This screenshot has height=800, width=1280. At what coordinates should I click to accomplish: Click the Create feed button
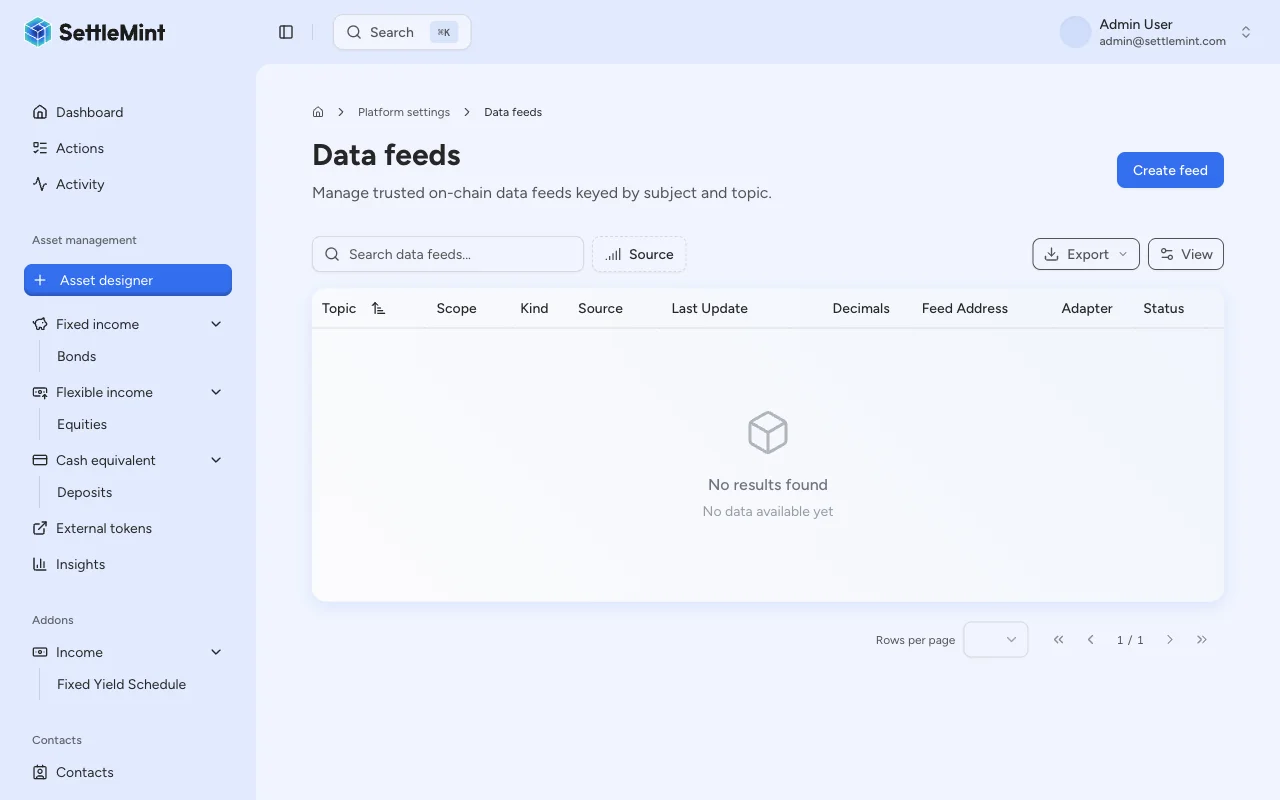[1170, 170]
